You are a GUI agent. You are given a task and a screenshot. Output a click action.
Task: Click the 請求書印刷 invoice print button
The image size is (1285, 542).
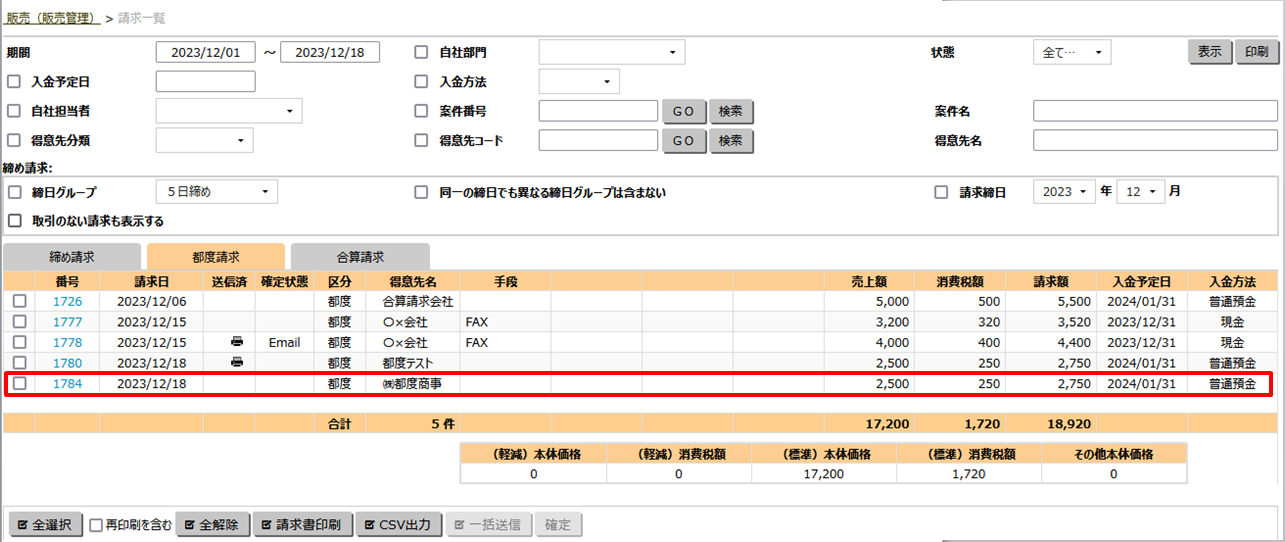pyautogui.click(x=302, y=525)
